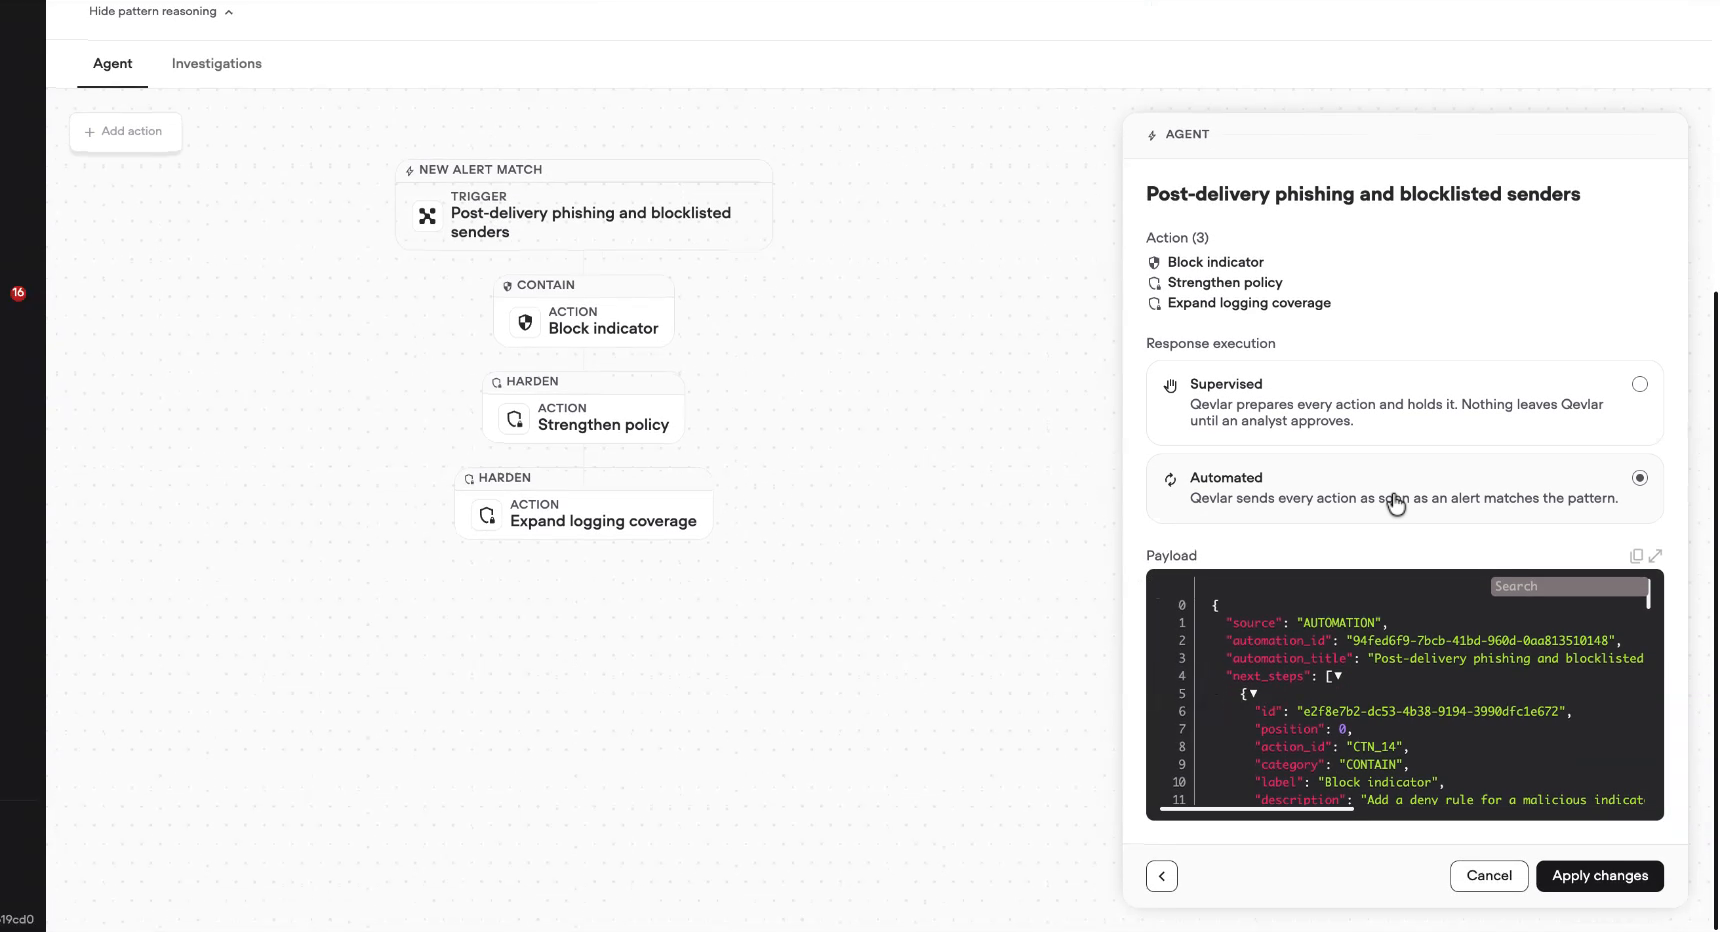The image size is (1720, 932).
Task: Click the payload vertical scrollbar
Action: point(1648,594)
